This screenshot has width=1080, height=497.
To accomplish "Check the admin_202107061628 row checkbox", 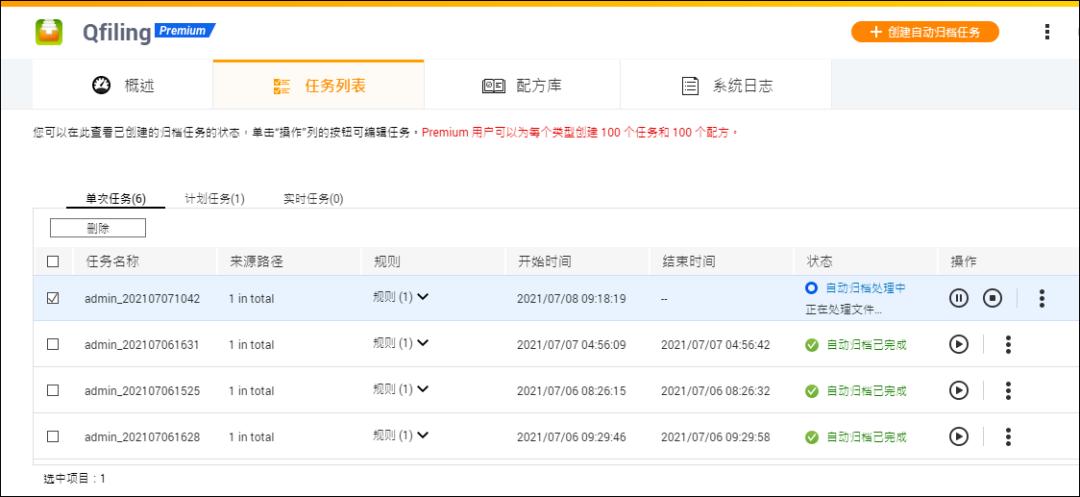I will (53, 436).
